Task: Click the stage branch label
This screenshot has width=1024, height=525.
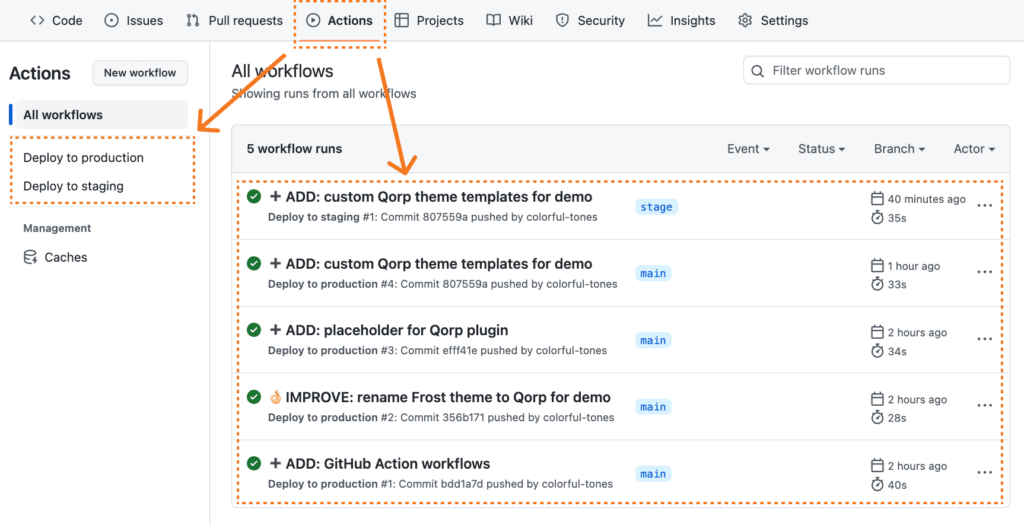Action: coord(656,207)
